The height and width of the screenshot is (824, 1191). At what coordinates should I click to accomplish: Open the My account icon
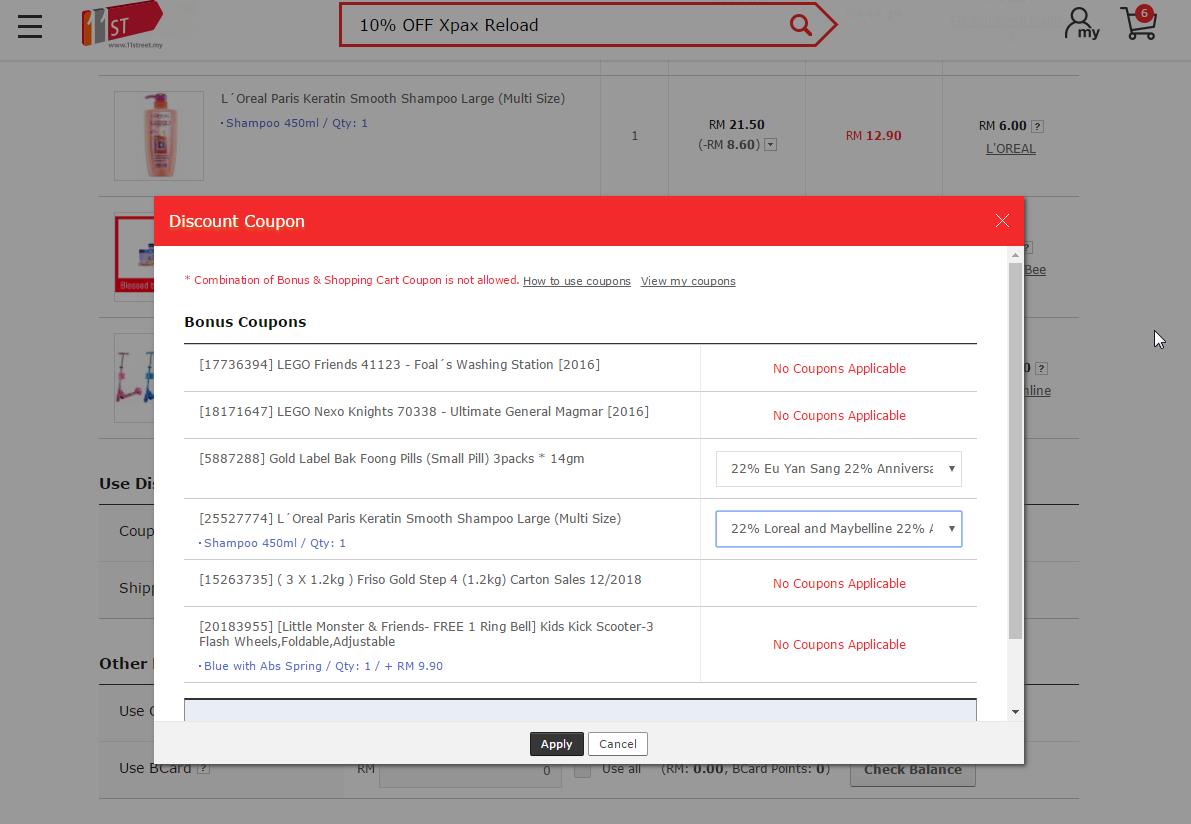1082,24
